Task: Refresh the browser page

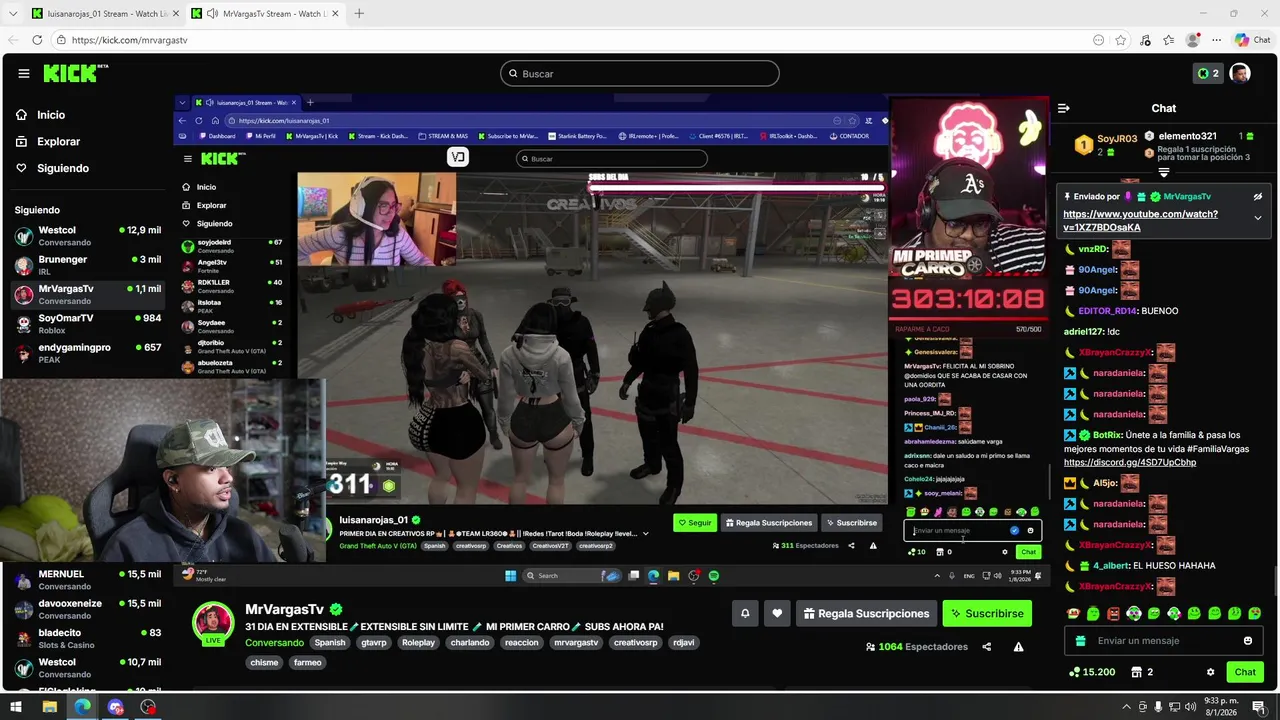Action: point(37,40)
